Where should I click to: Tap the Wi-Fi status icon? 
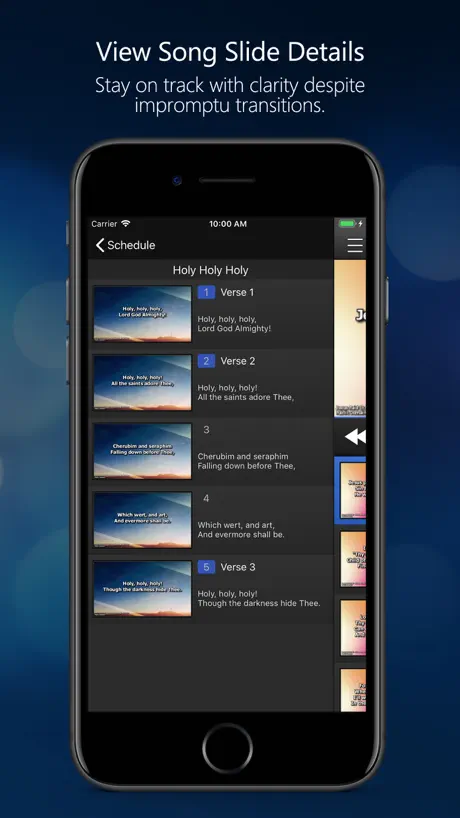click(x=126, y=223)
